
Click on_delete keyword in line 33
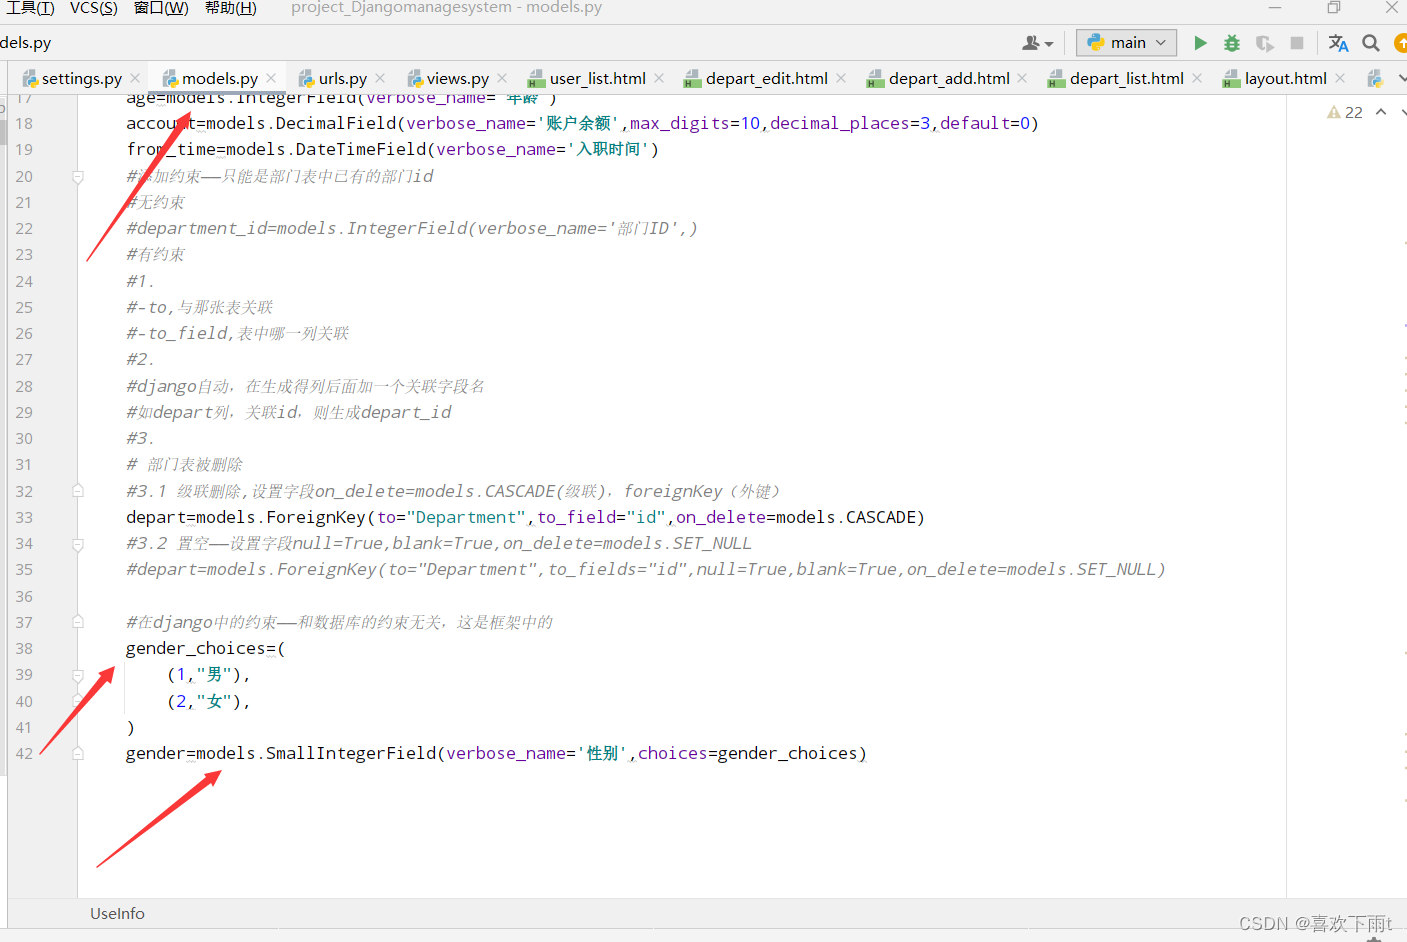pos(720,517)
